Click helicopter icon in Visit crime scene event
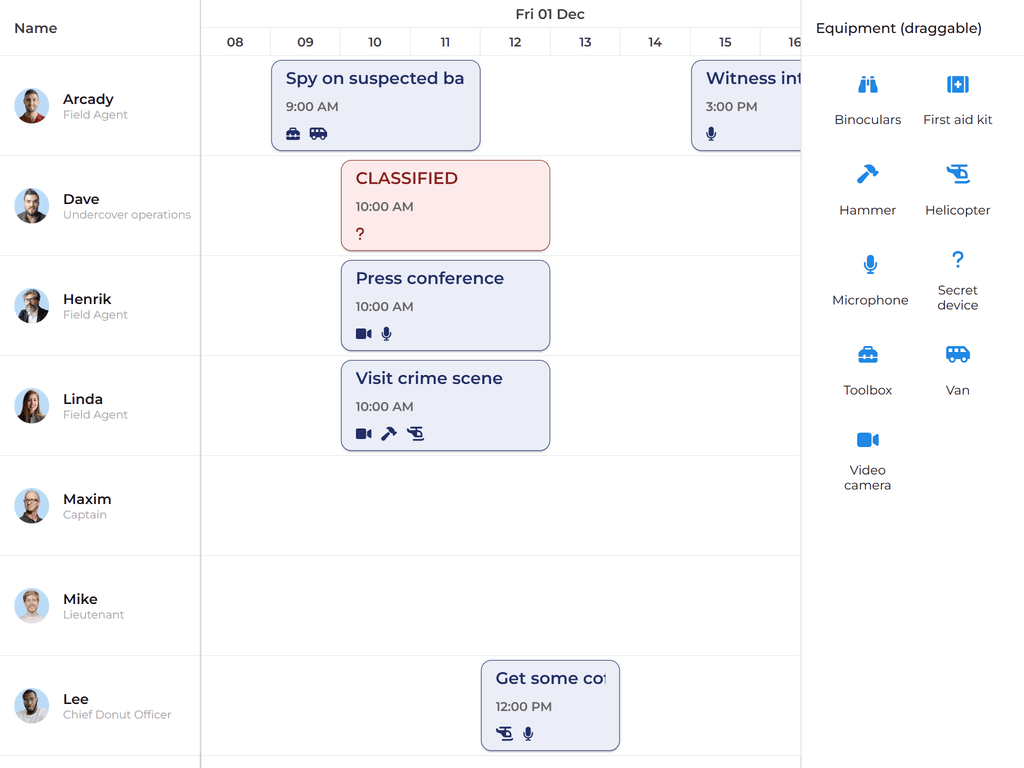 (415, 434)
